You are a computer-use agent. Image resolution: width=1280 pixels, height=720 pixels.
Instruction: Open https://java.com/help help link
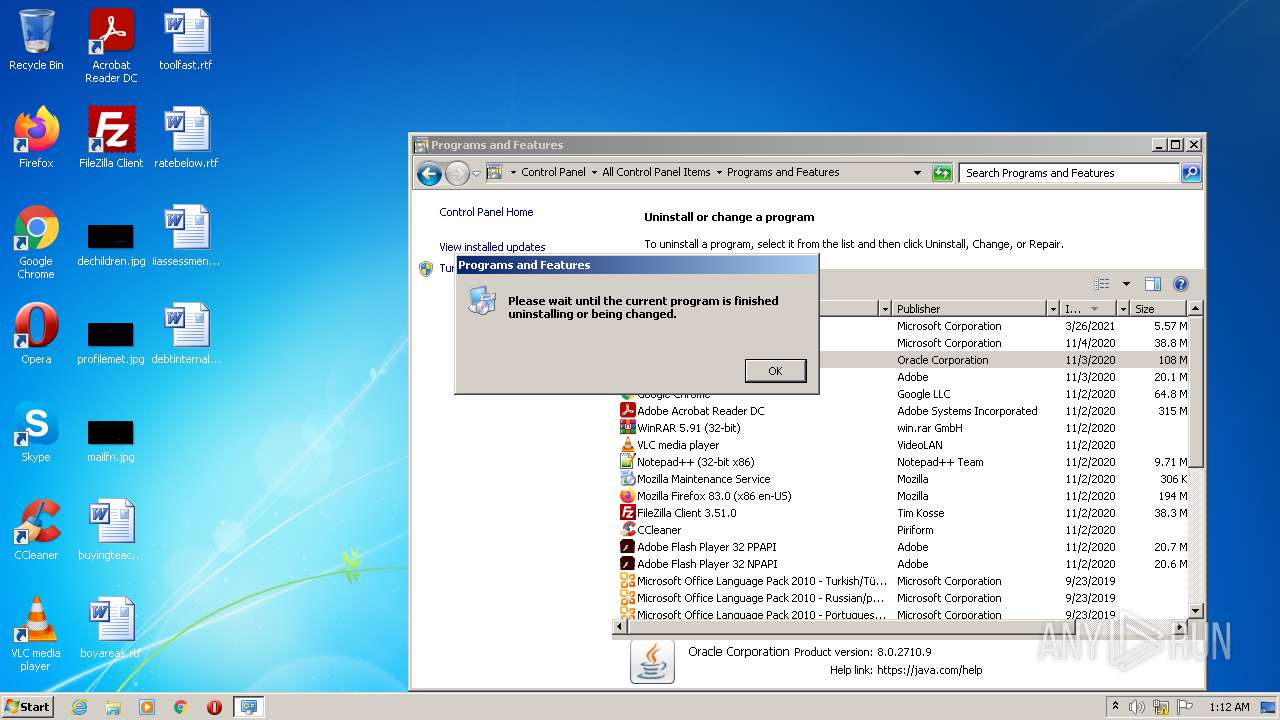tap(930, 670)
